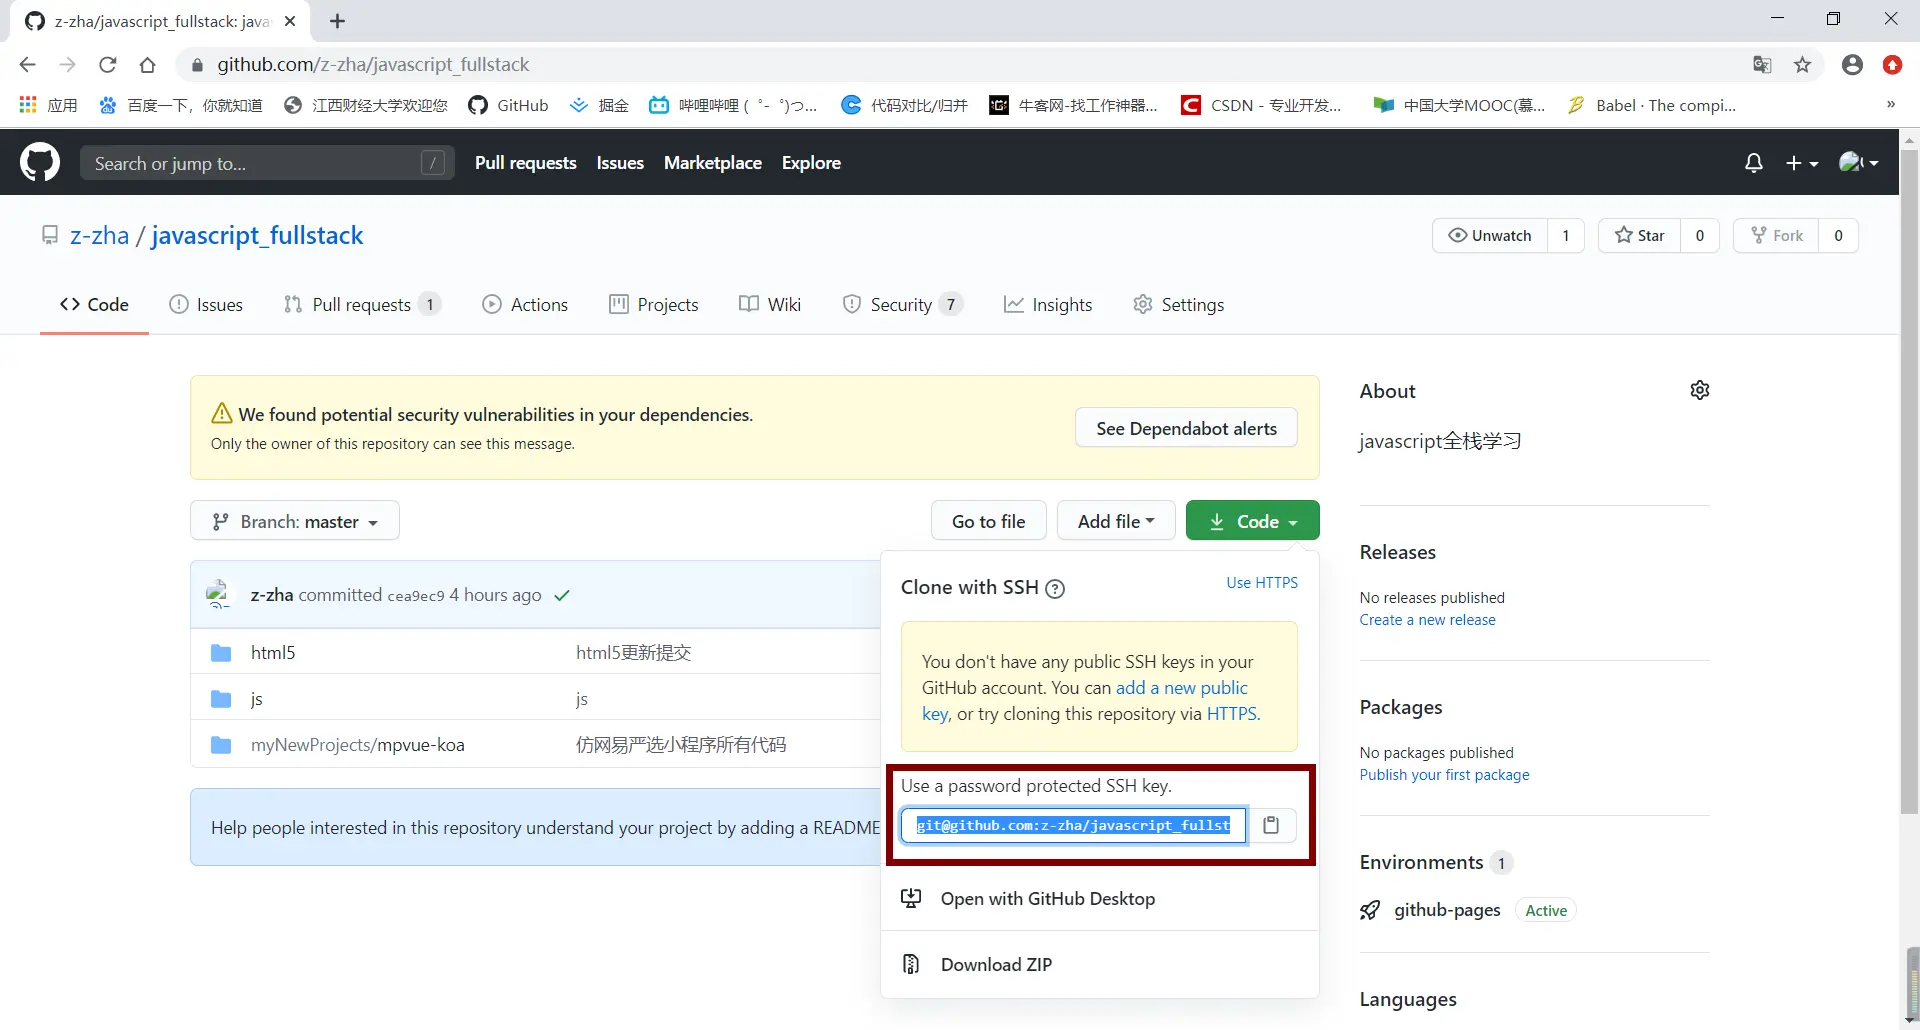1920x1030 pixels.
Task: Click Publish your first package link
Action: 1444,775
